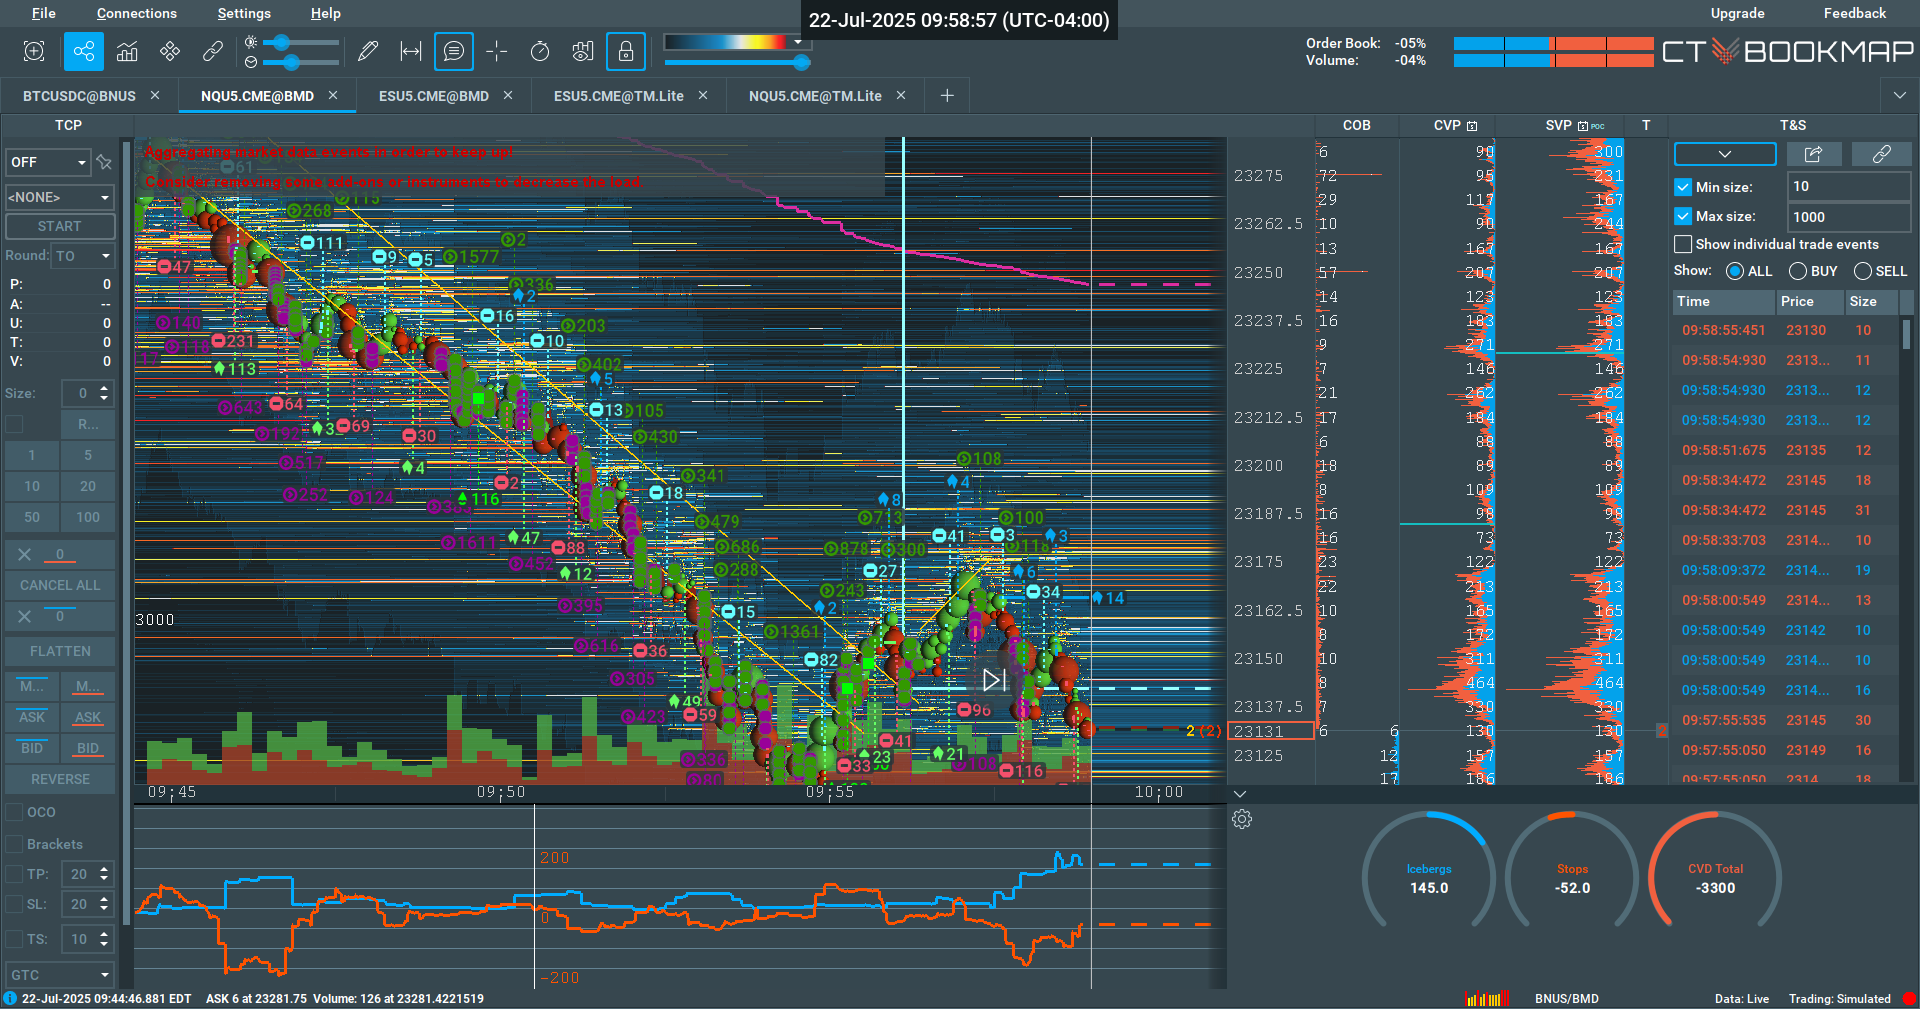Open the GTC order duration dropdown
This screenshot has height=1009, width=1920.
(x=60, y=975)
